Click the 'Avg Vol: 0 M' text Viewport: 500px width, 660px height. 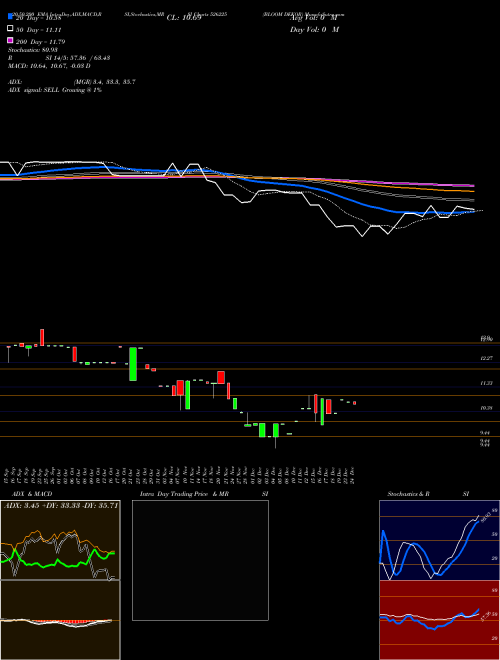pyautogui.click(x=314, y=18)
